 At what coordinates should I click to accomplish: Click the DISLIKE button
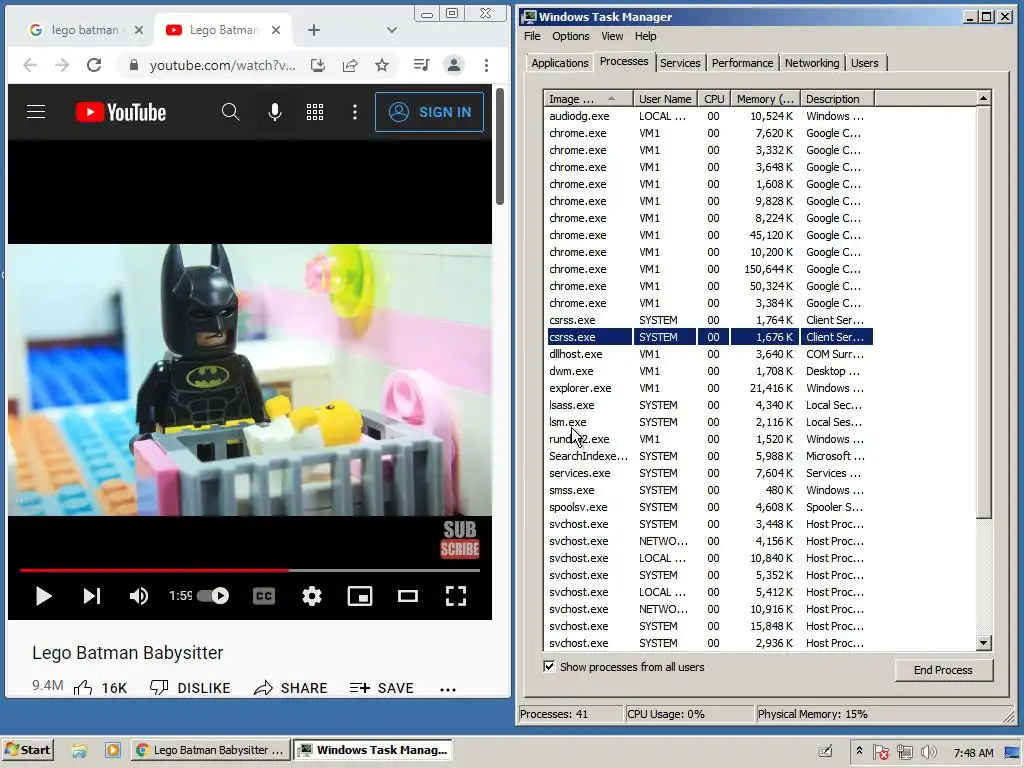[190, 688]
